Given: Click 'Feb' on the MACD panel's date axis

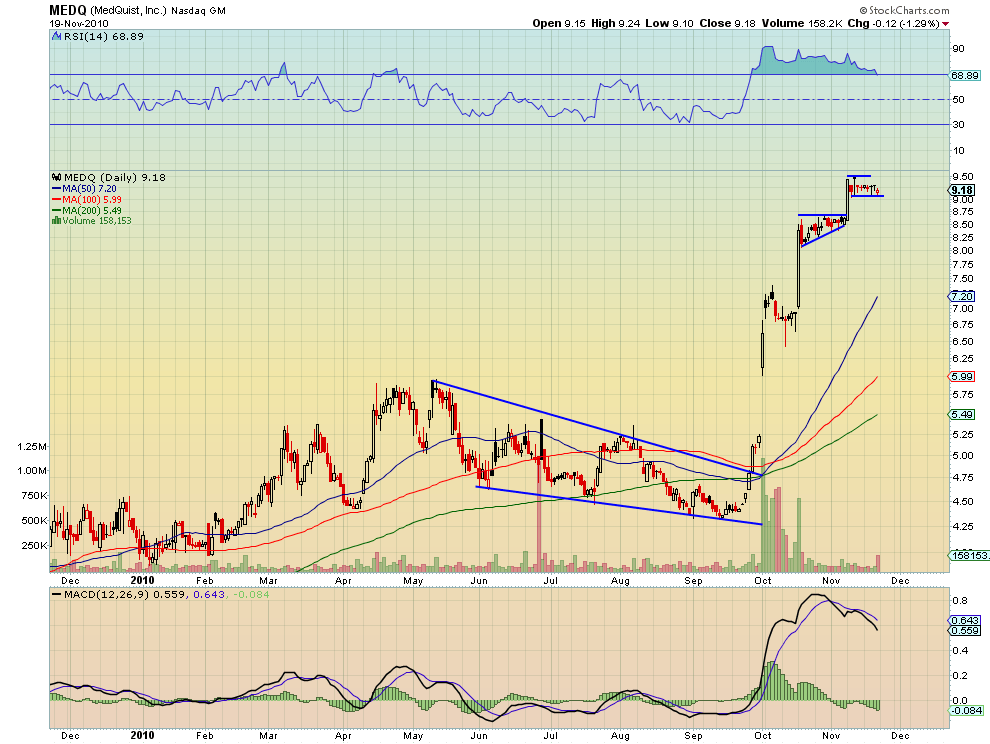Looking at the screenshot, I should pyautogui.click(x=205, y=736).
